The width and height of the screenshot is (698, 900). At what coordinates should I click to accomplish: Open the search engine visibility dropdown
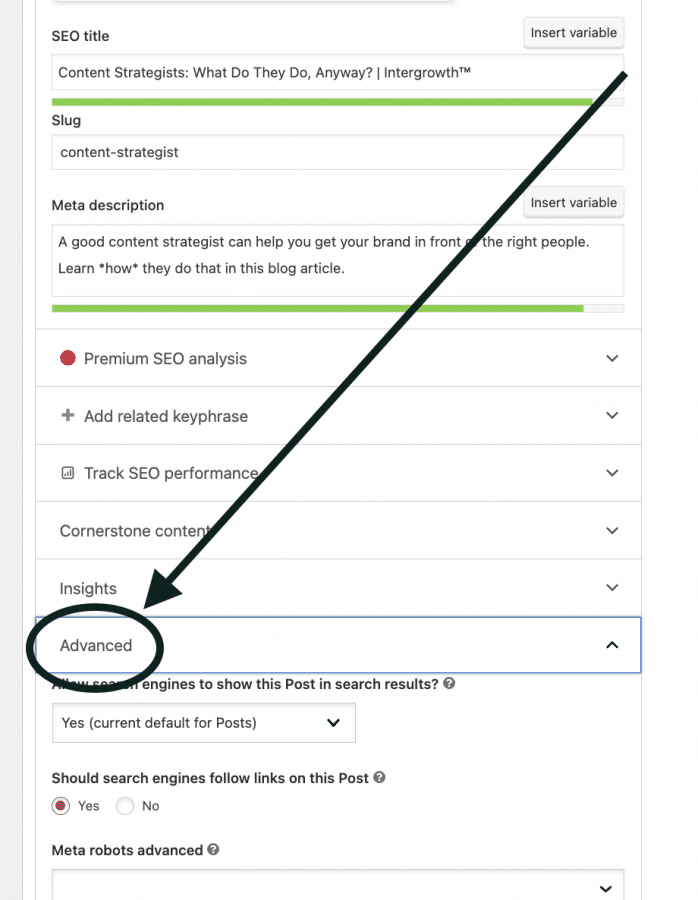tap(203, 723)
